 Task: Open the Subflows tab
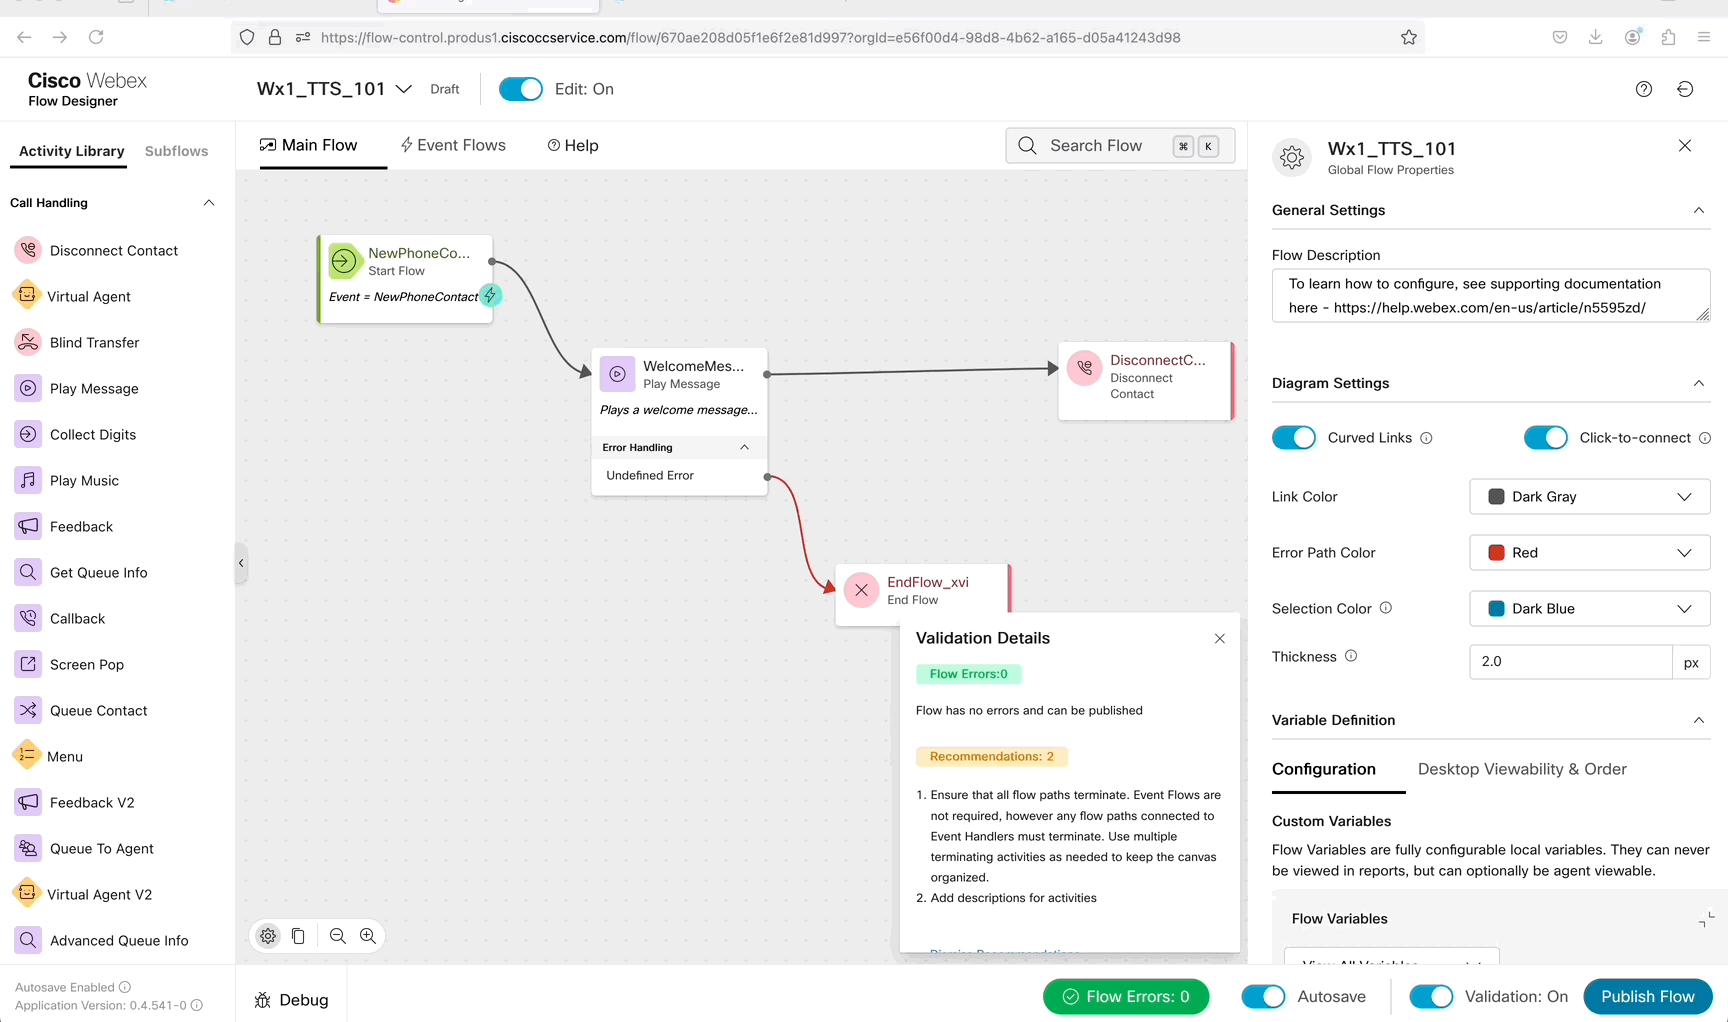[176, 151]
